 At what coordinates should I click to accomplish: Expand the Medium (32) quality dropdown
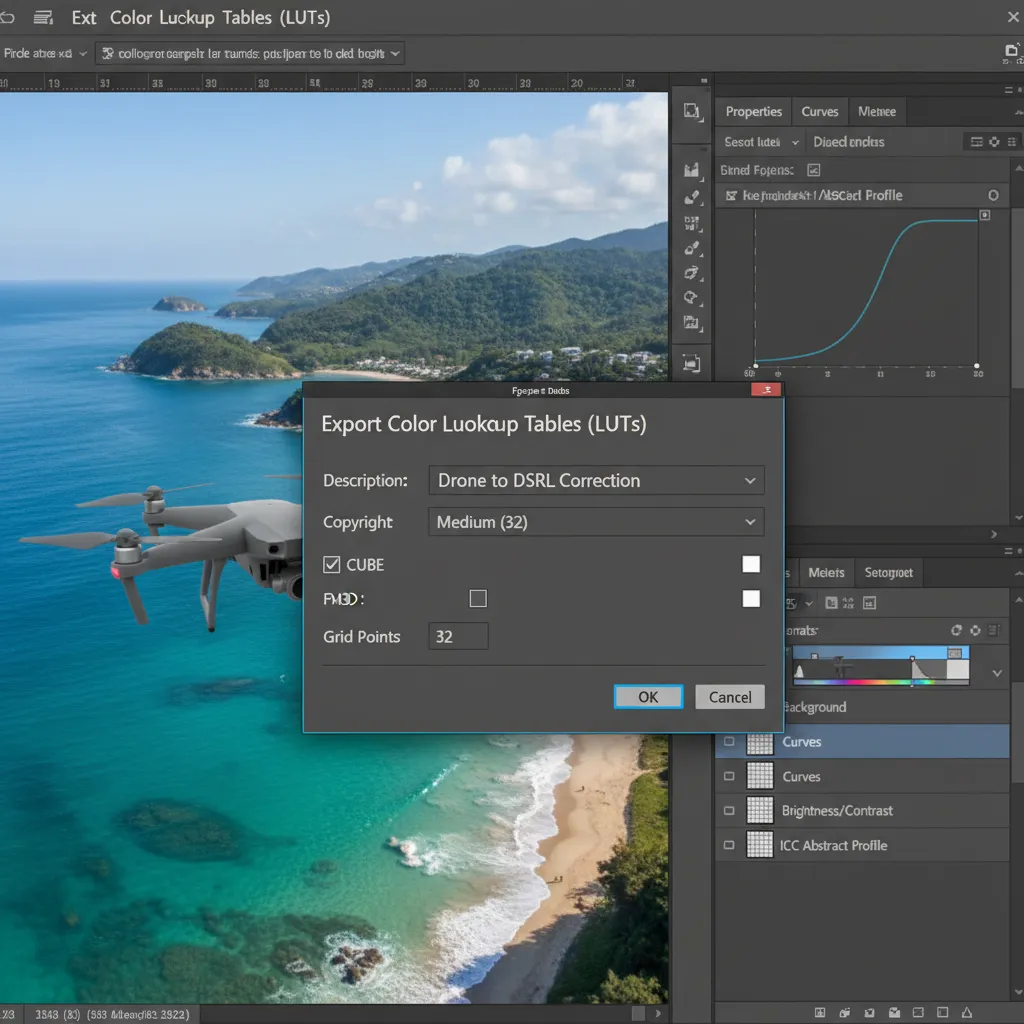coord(596,522)
